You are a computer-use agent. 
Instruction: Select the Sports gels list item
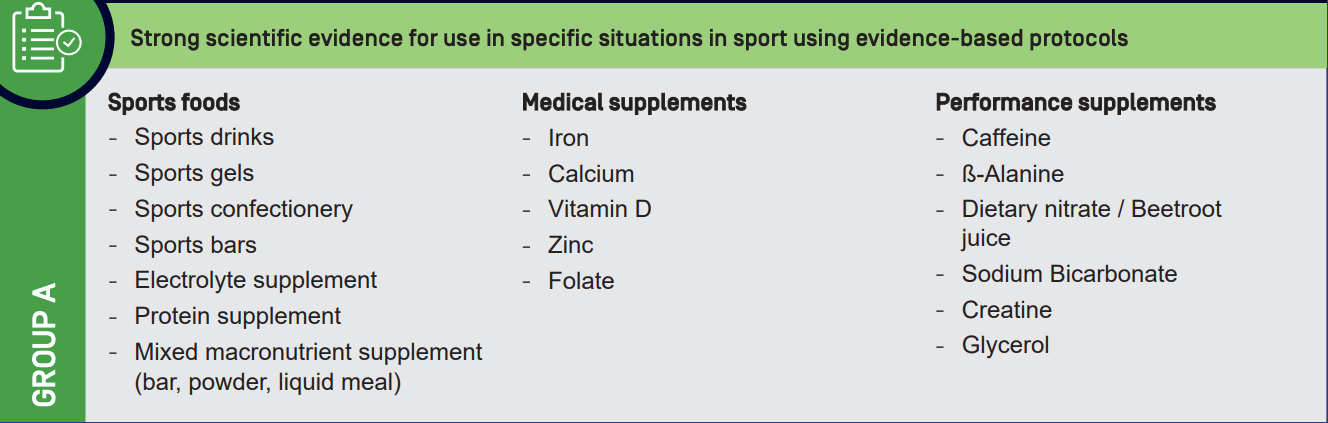click(194, 173)
